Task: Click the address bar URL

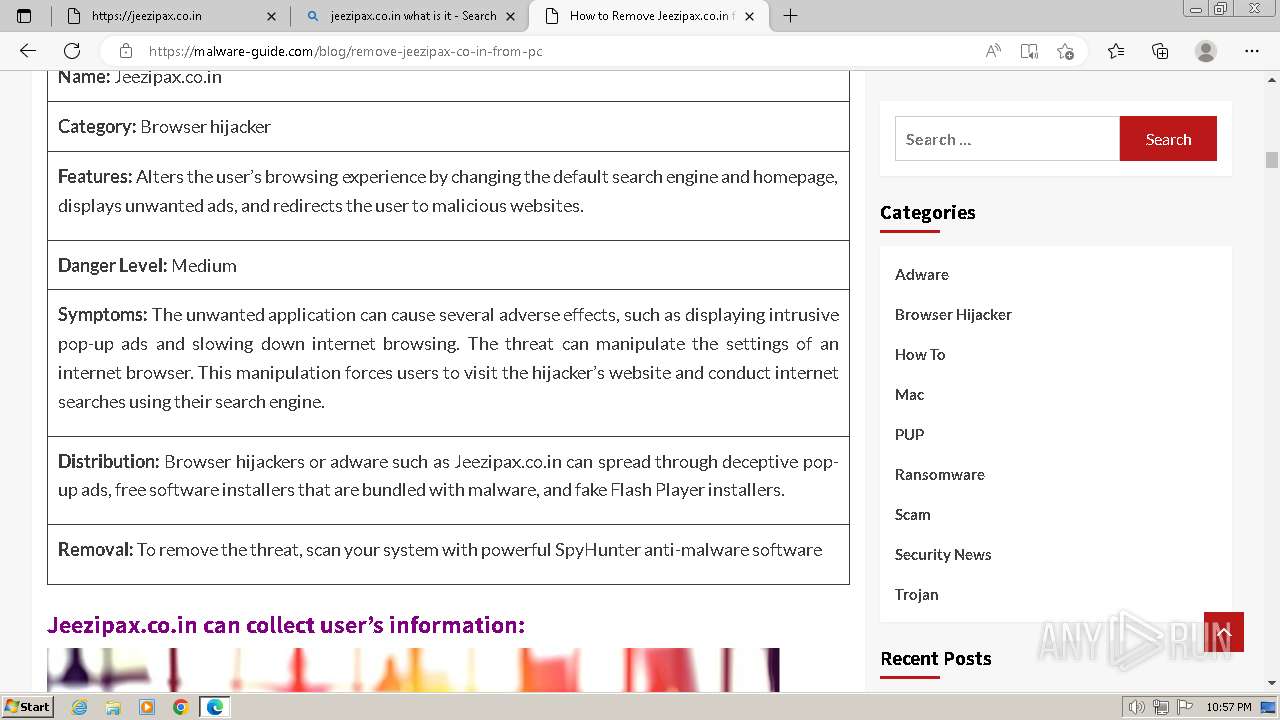Action: [x=346, y=51]
